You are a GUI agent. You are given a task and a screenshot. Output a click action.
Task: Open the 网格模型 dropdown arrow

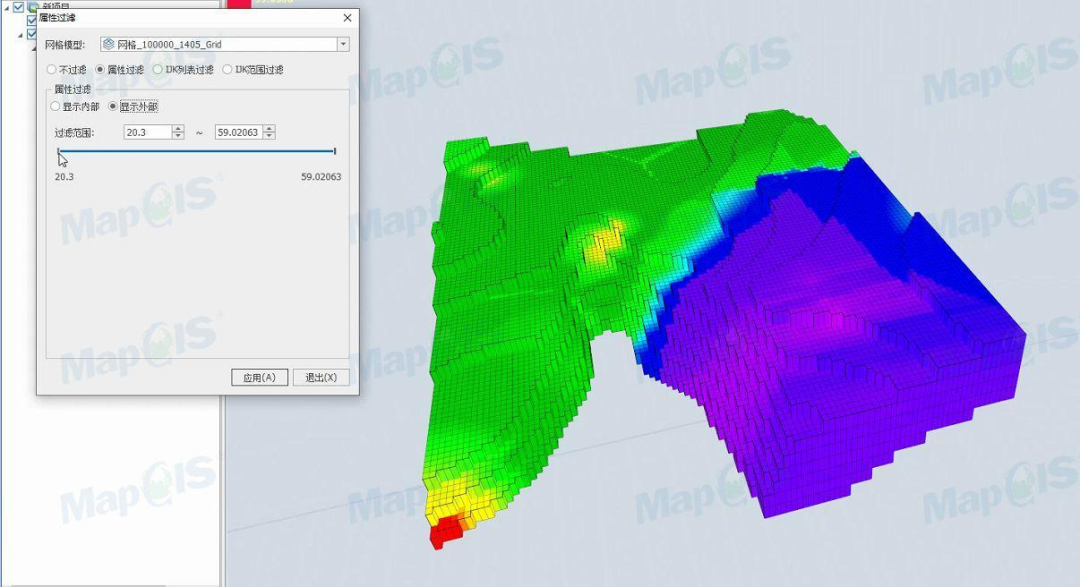343,45
